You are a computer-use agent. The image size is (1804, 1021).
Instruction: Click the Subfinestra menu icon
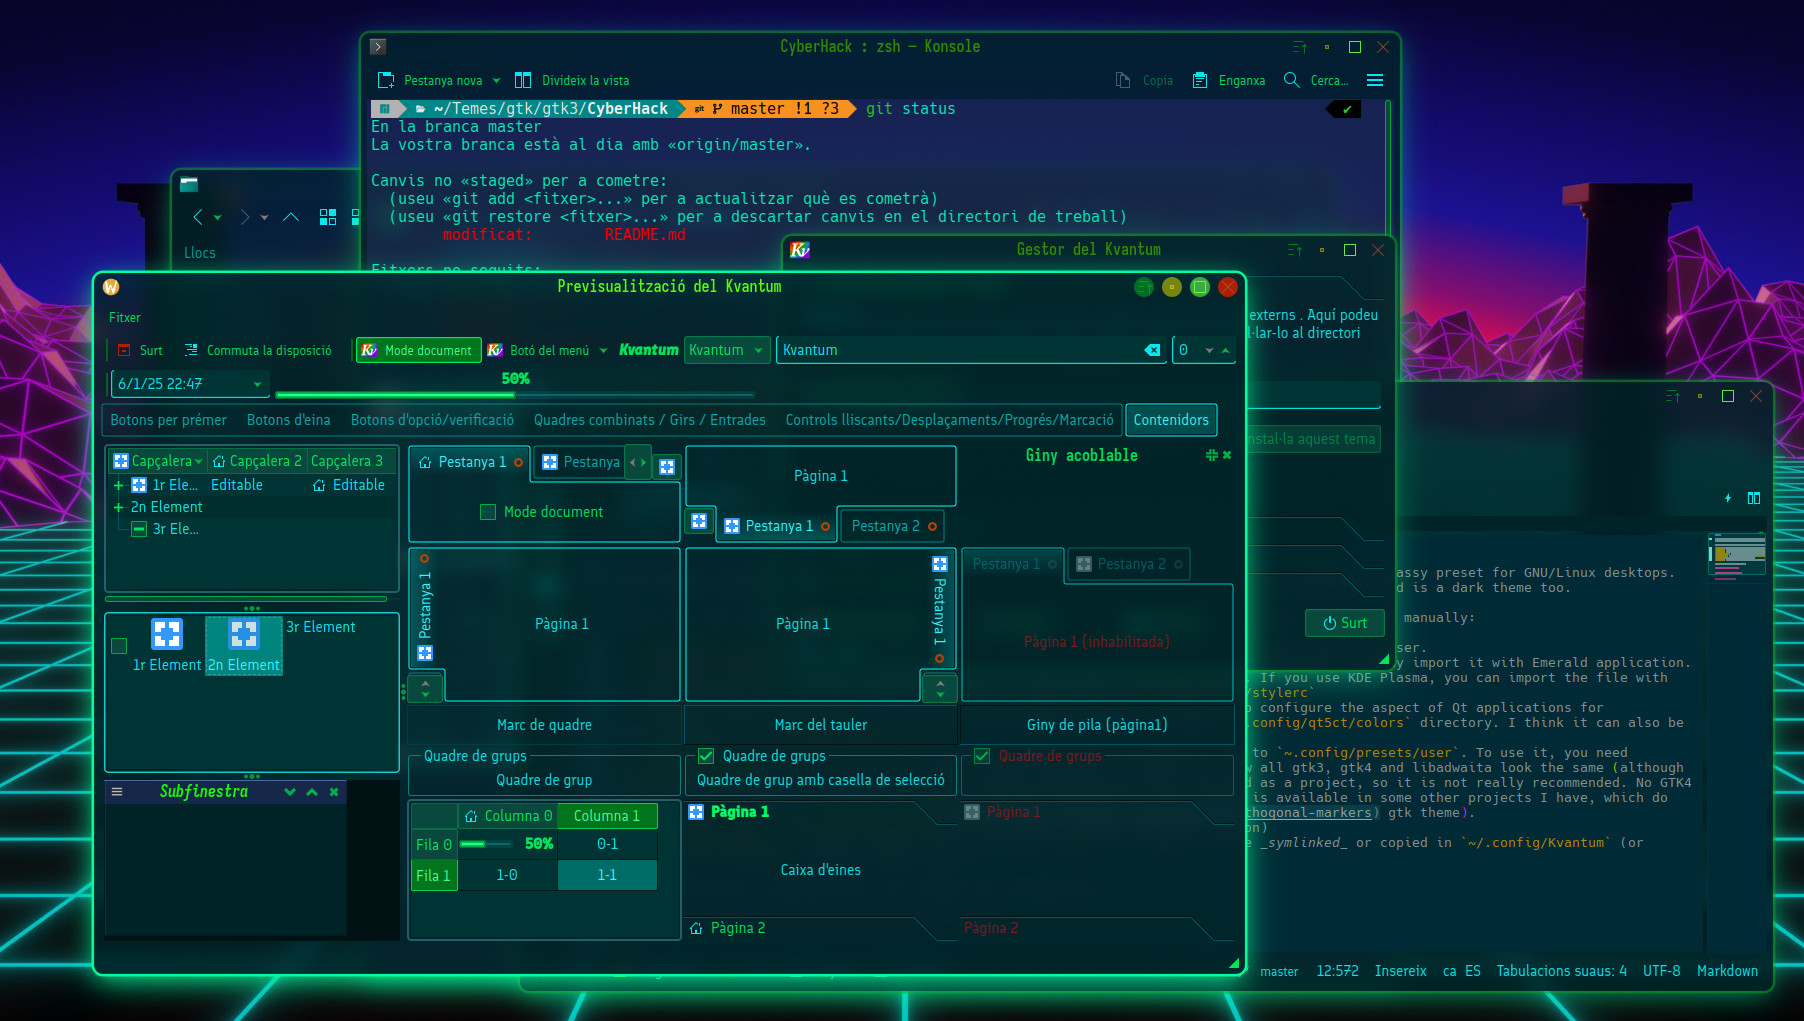pyautogui.click(x=117, y=792)
